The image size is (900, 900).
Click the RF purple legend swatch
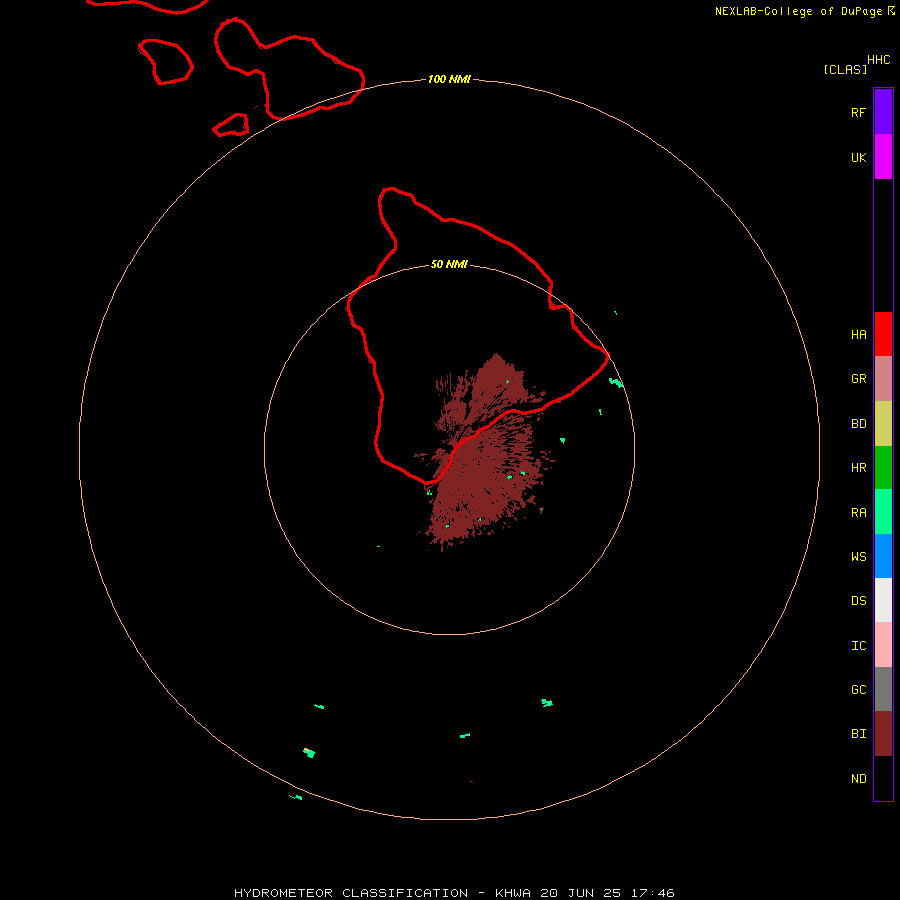pyautogui.click(x=883, y=112)
